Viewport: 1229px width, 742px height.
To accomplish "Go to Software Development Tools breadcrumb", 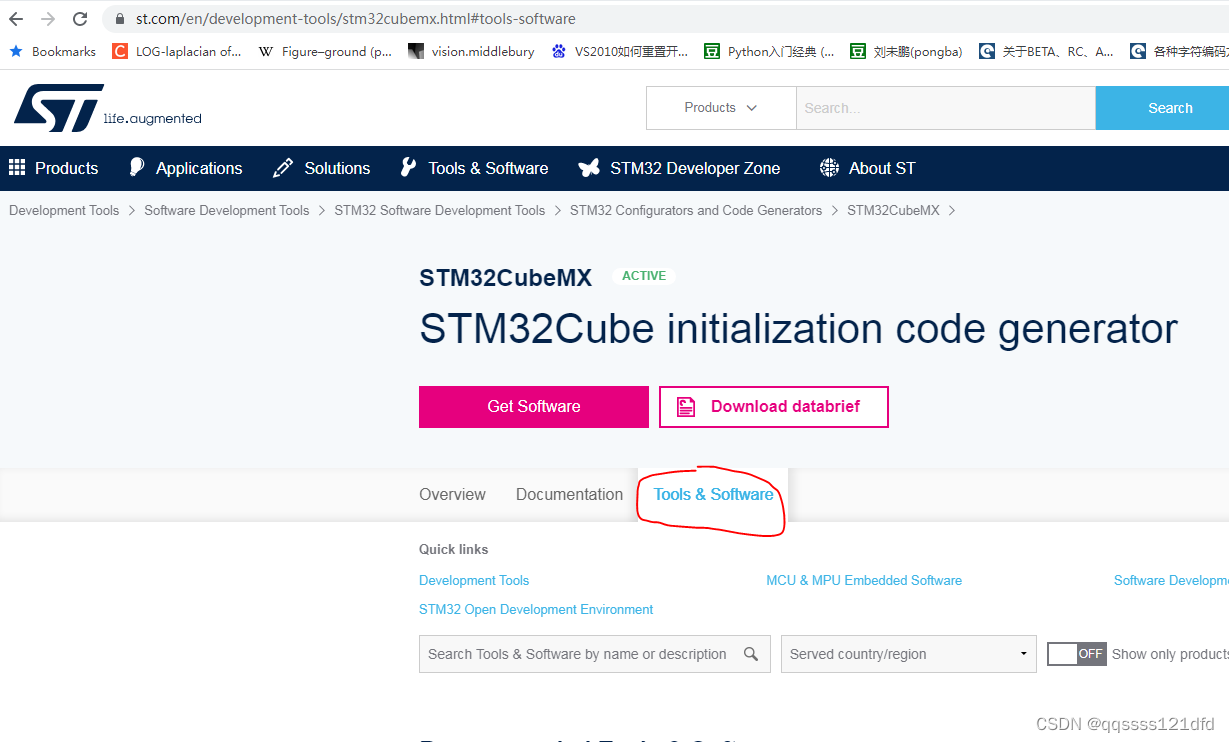I will 227,210.
